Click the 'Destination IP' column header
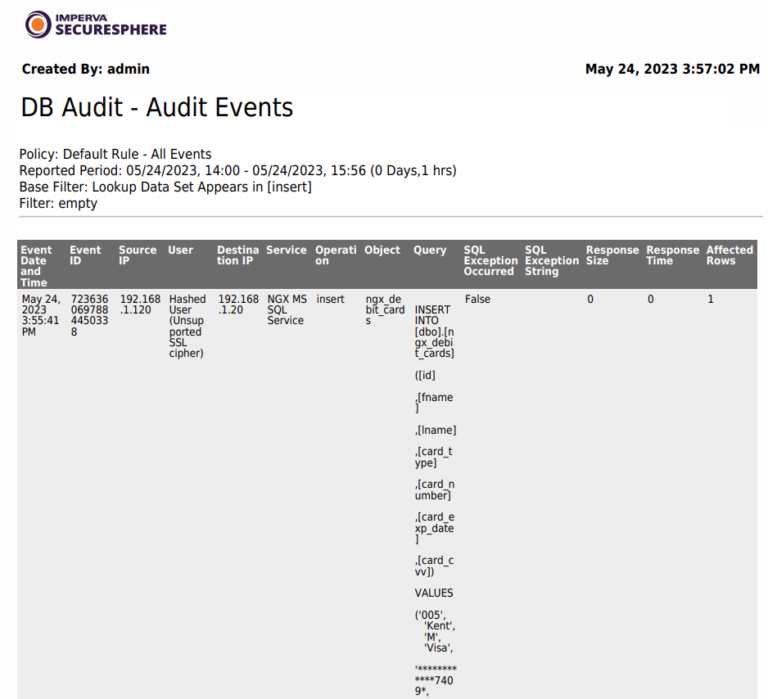The width and height of the screenshot is (768, 699). [238, 256]
